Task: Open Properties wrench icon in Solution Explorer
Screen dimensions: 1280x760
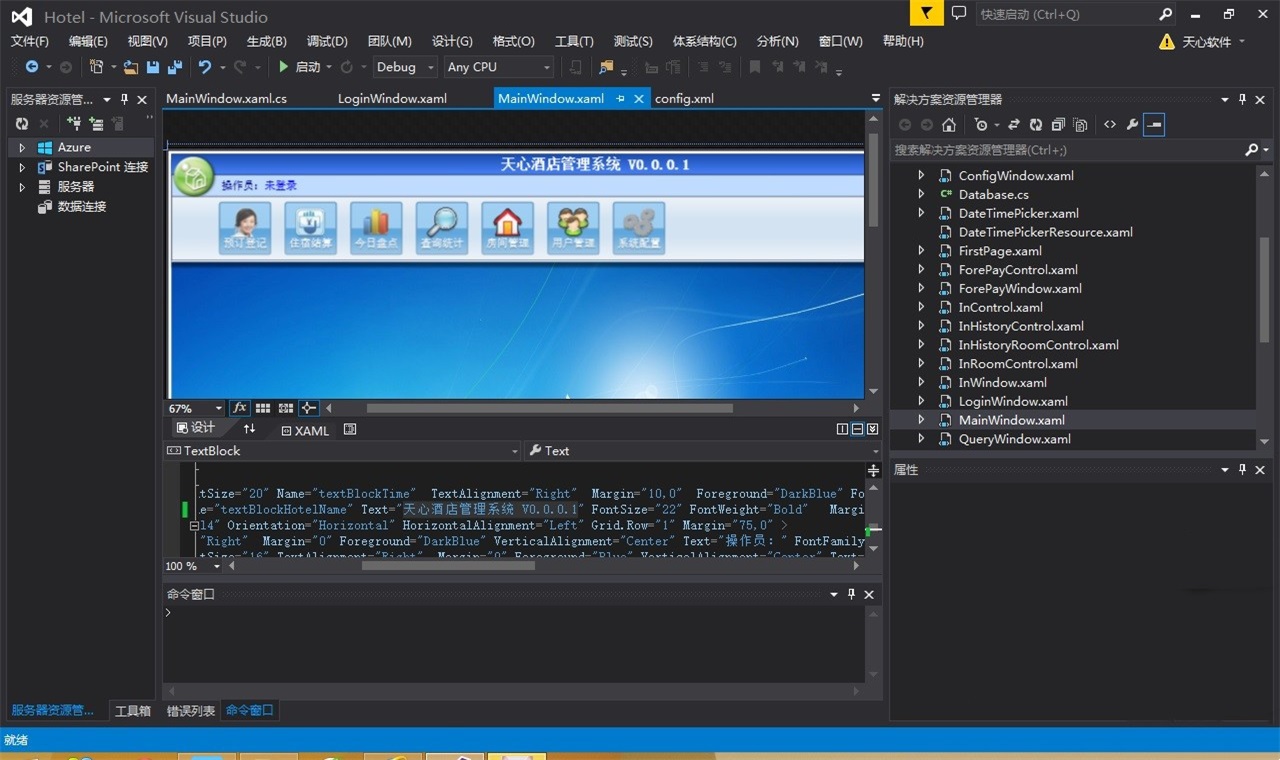Action: click(x=1132, y=125)
